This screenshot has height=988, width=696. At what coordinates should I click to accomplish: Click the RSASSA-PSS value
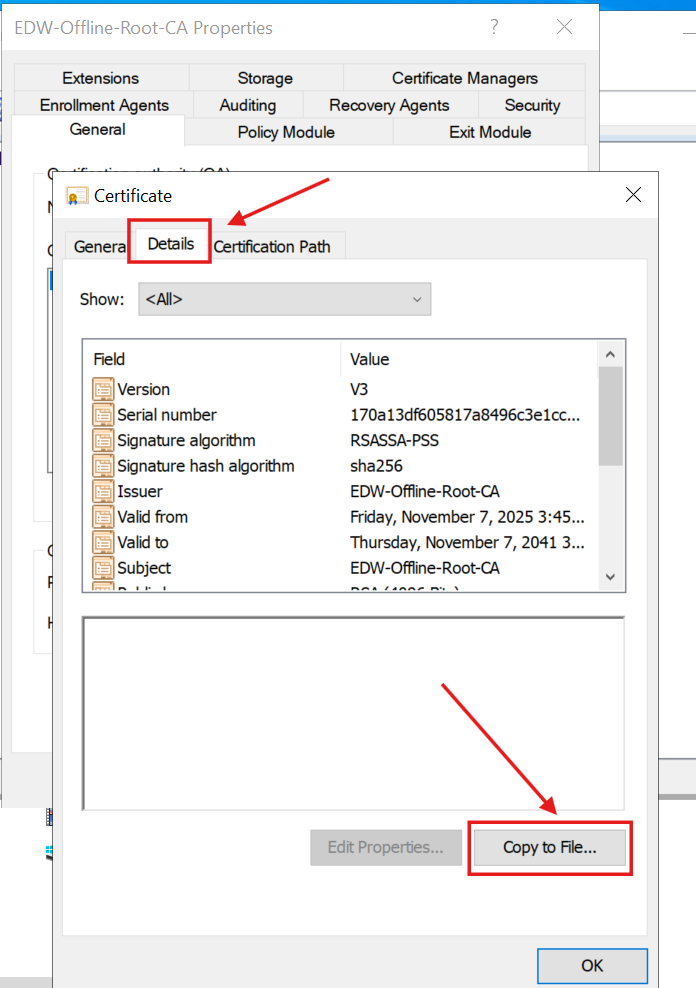pos(394,440)
